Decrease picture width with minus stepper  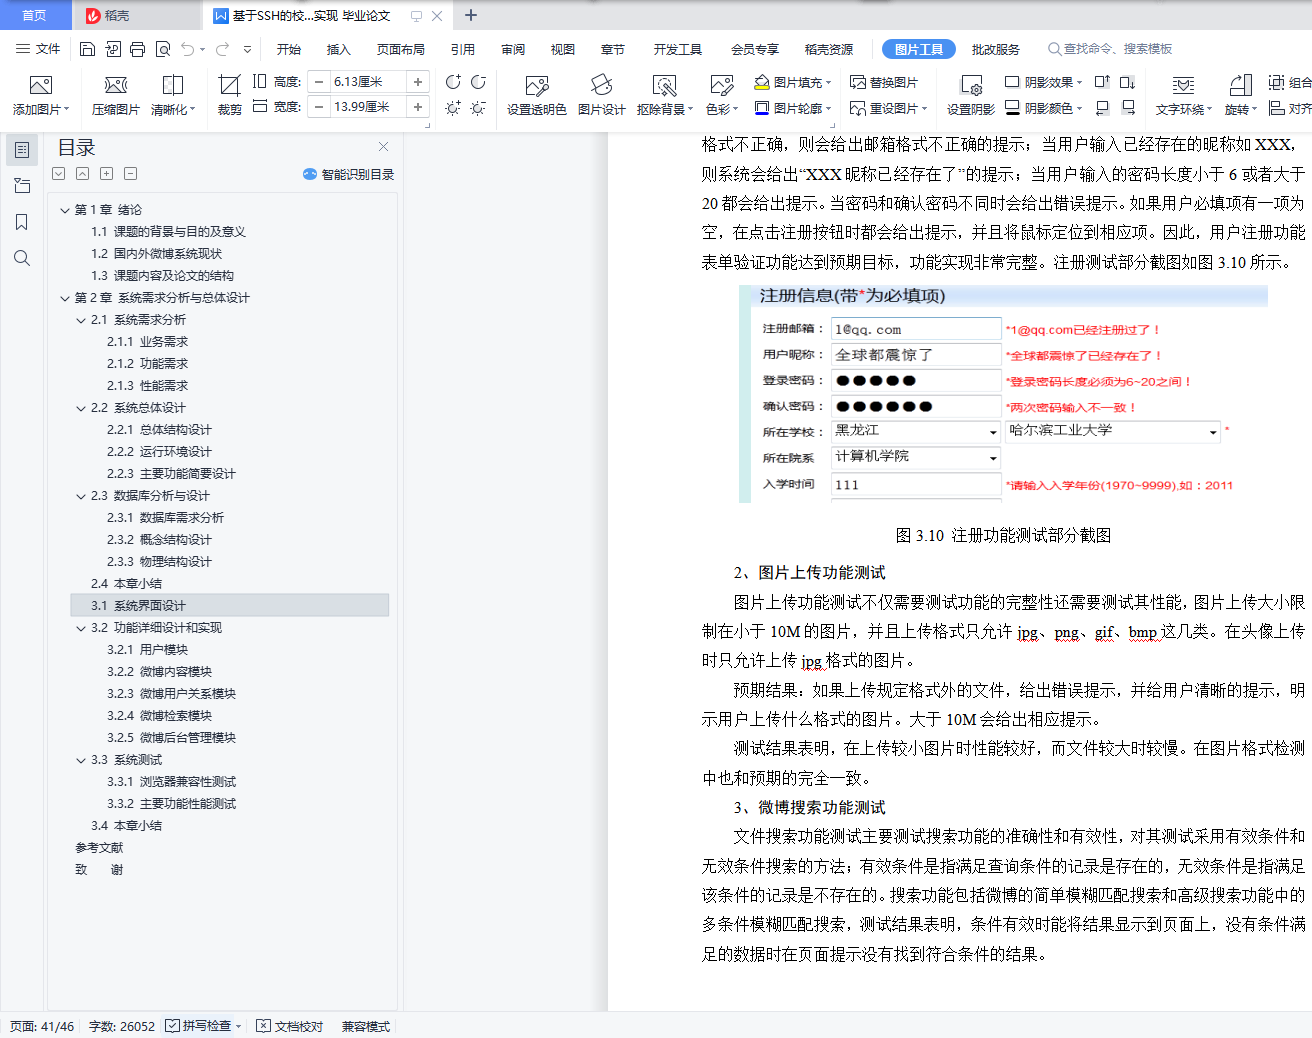coord(319,107)
